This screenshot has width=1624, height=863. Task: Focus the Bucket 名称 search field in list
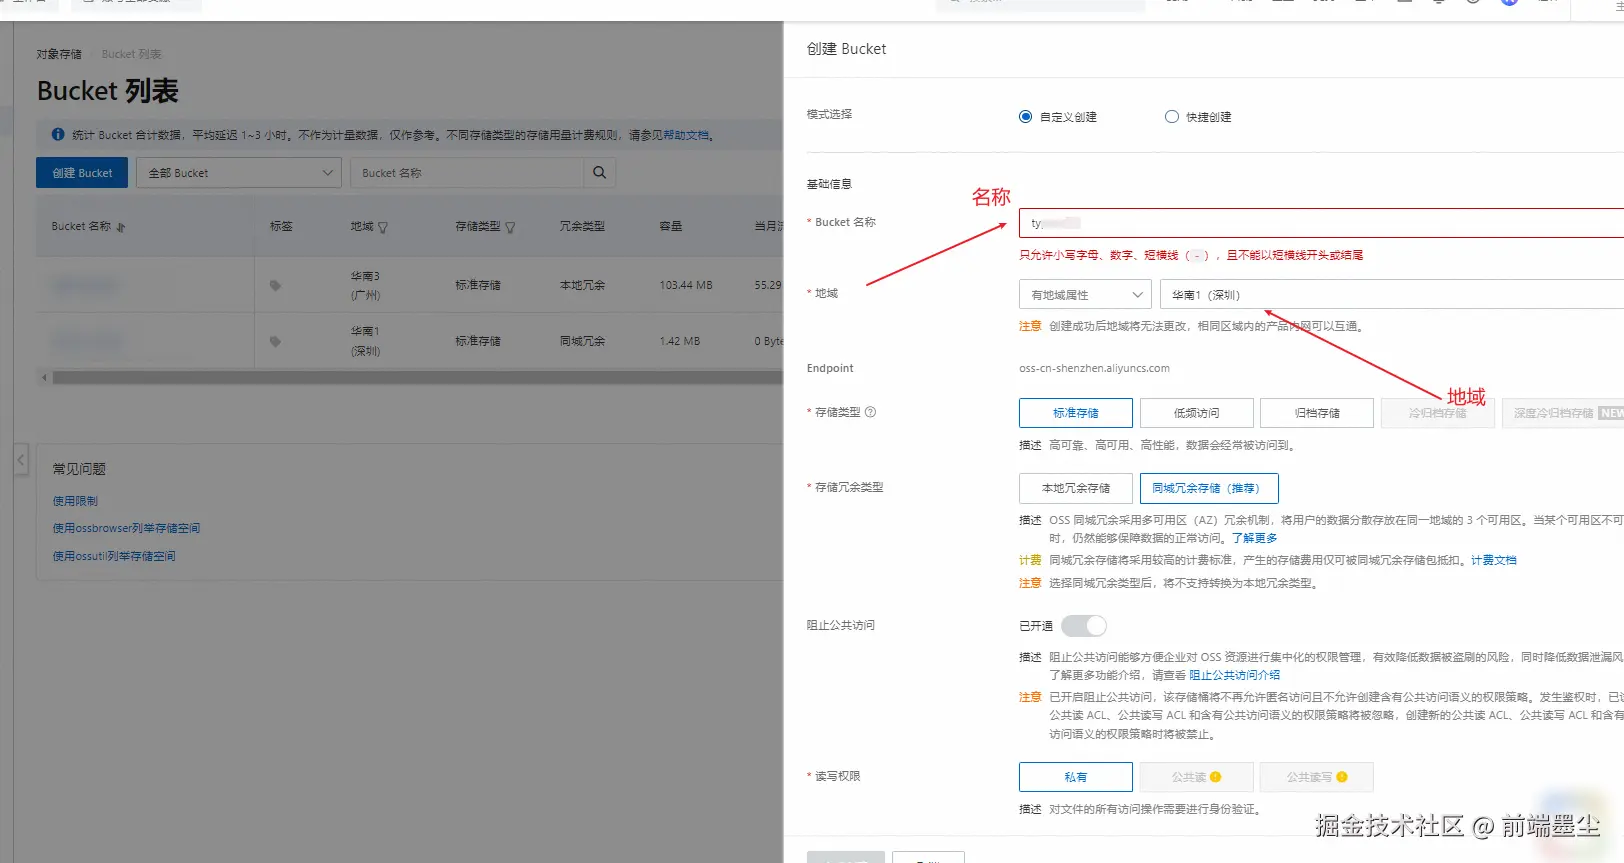point(466,173)
